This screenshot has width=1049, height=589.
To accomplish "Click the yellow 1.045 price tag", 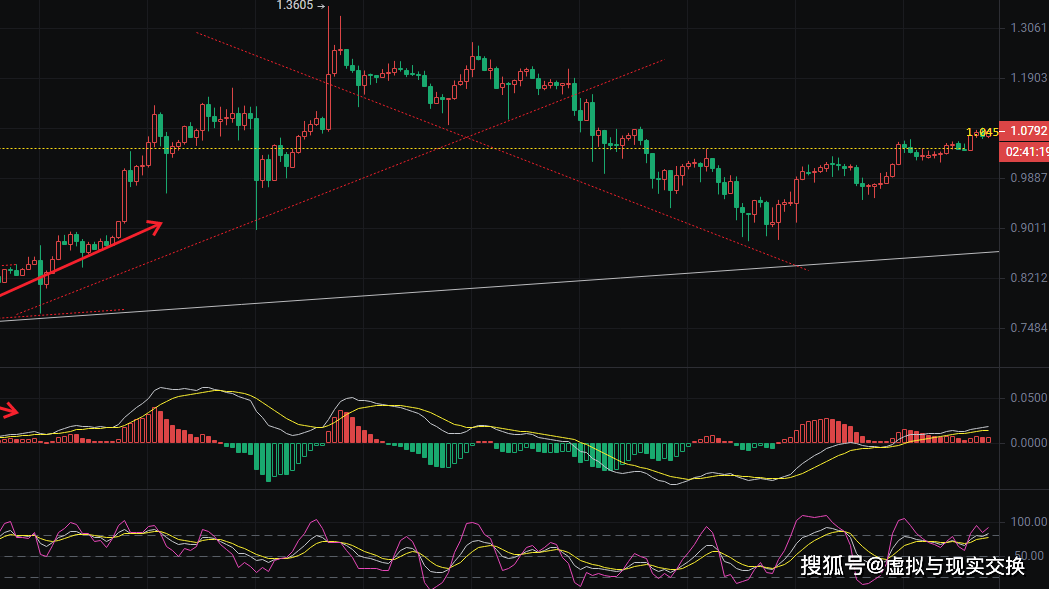I will coord(981,132).
